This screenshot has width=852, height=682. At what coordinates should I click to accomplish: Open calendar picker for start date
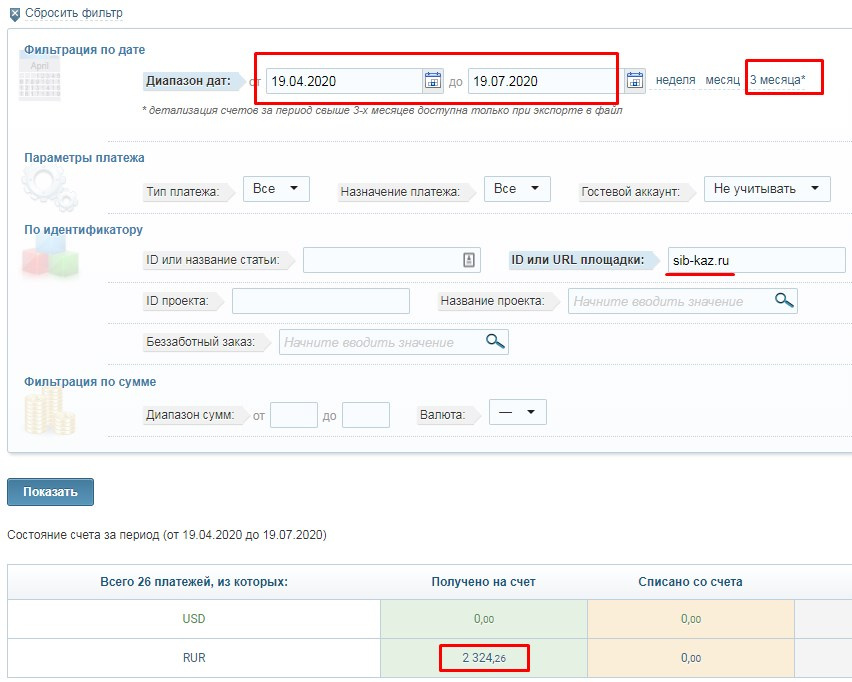click(433, 80)
